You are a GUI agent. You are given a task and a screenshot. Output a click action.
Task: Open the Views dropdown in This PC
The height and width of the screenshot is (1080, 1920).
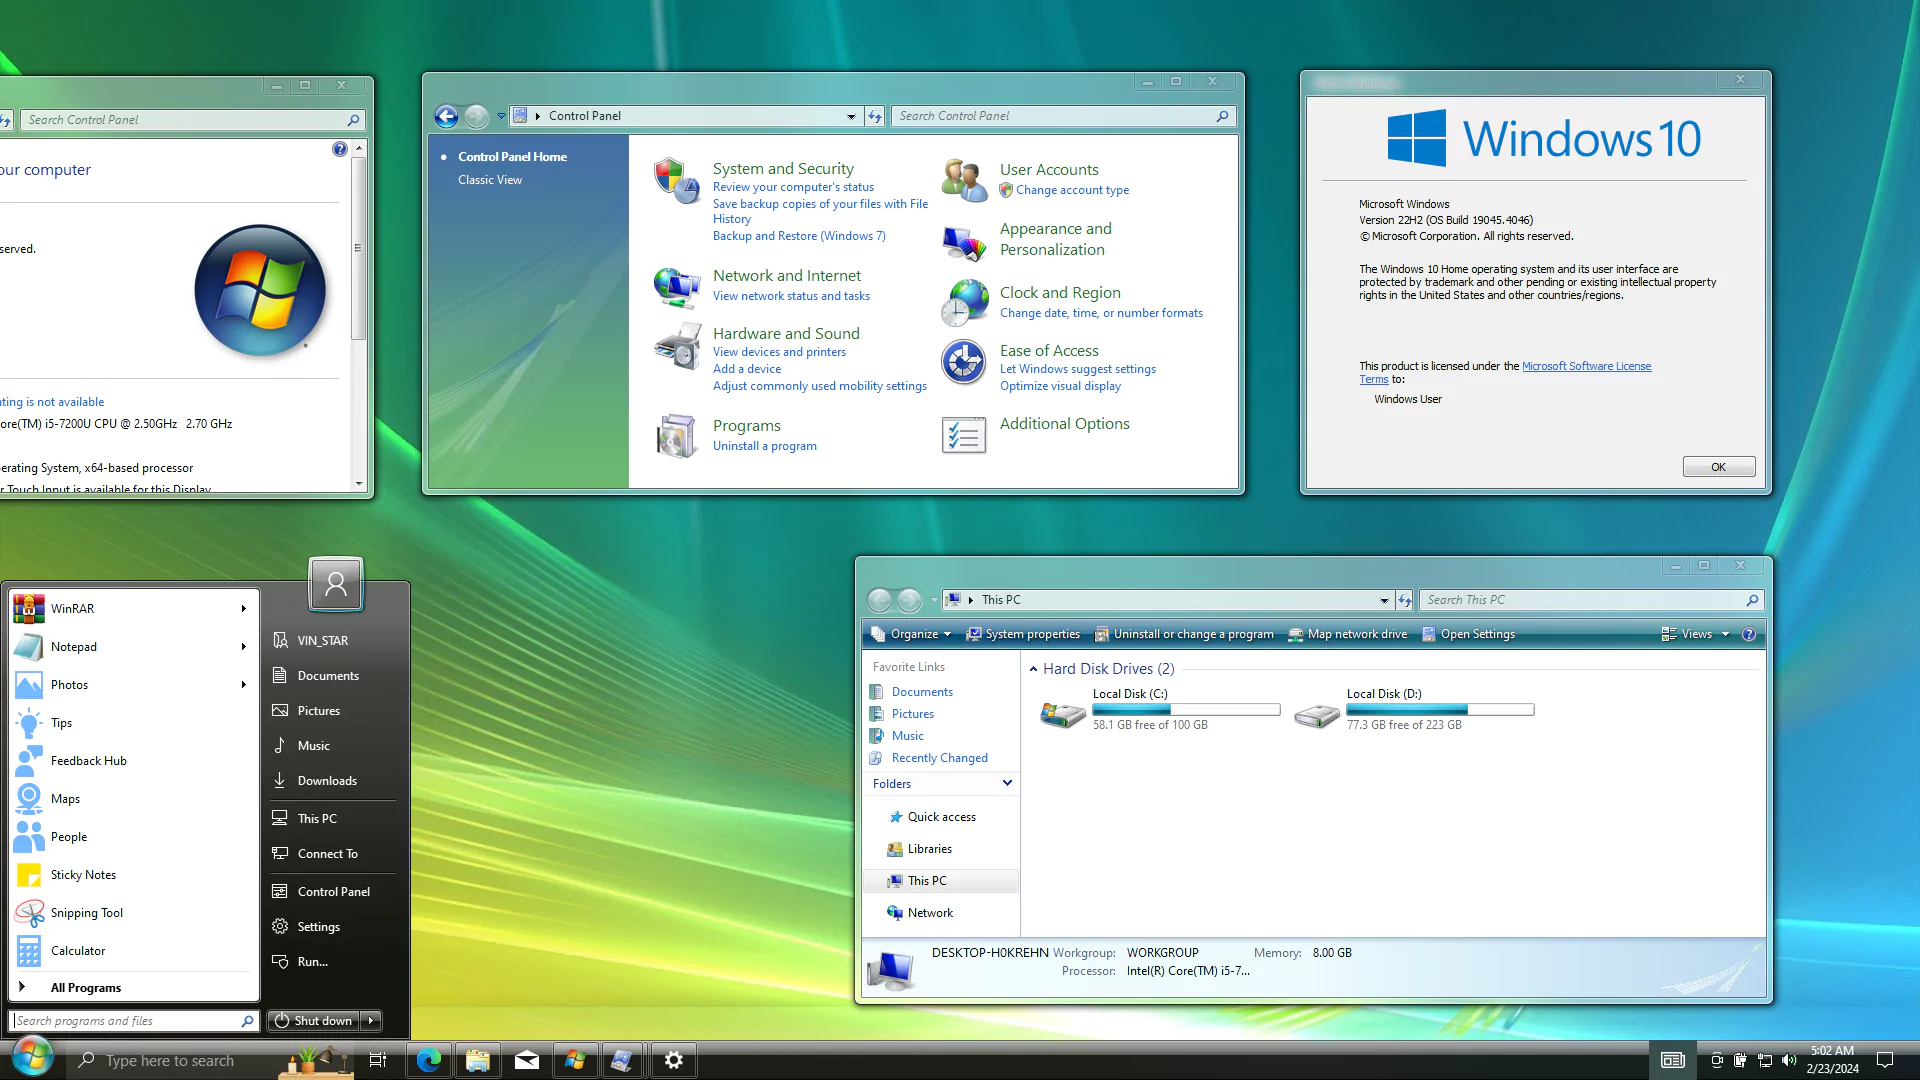[1694, 633]
